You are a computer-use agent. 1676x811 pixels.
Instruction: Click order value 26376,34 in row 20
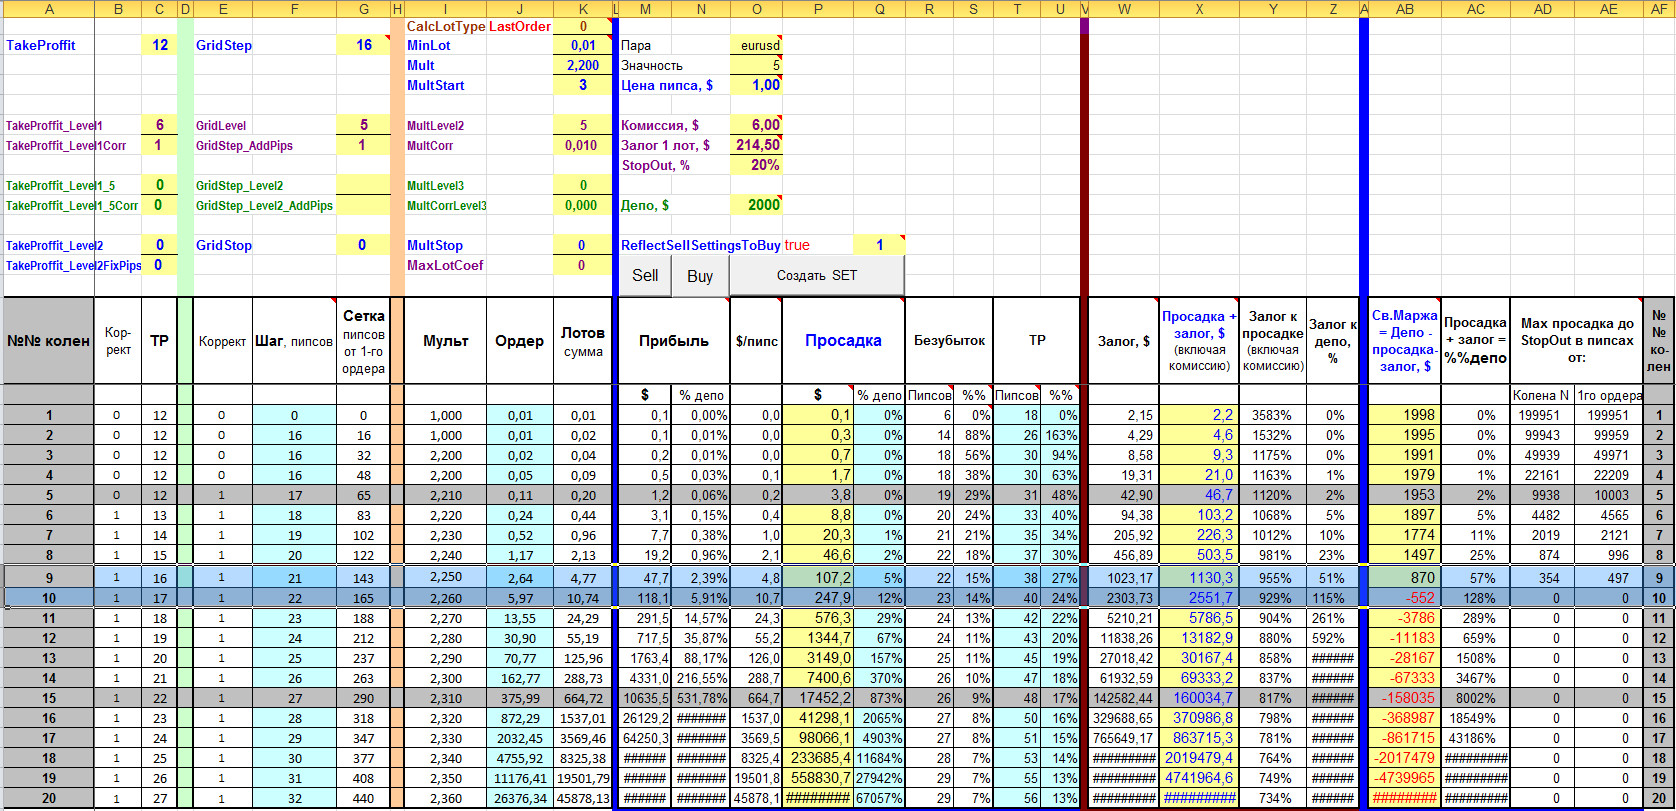pyautogui.click(x=520, y=798)
